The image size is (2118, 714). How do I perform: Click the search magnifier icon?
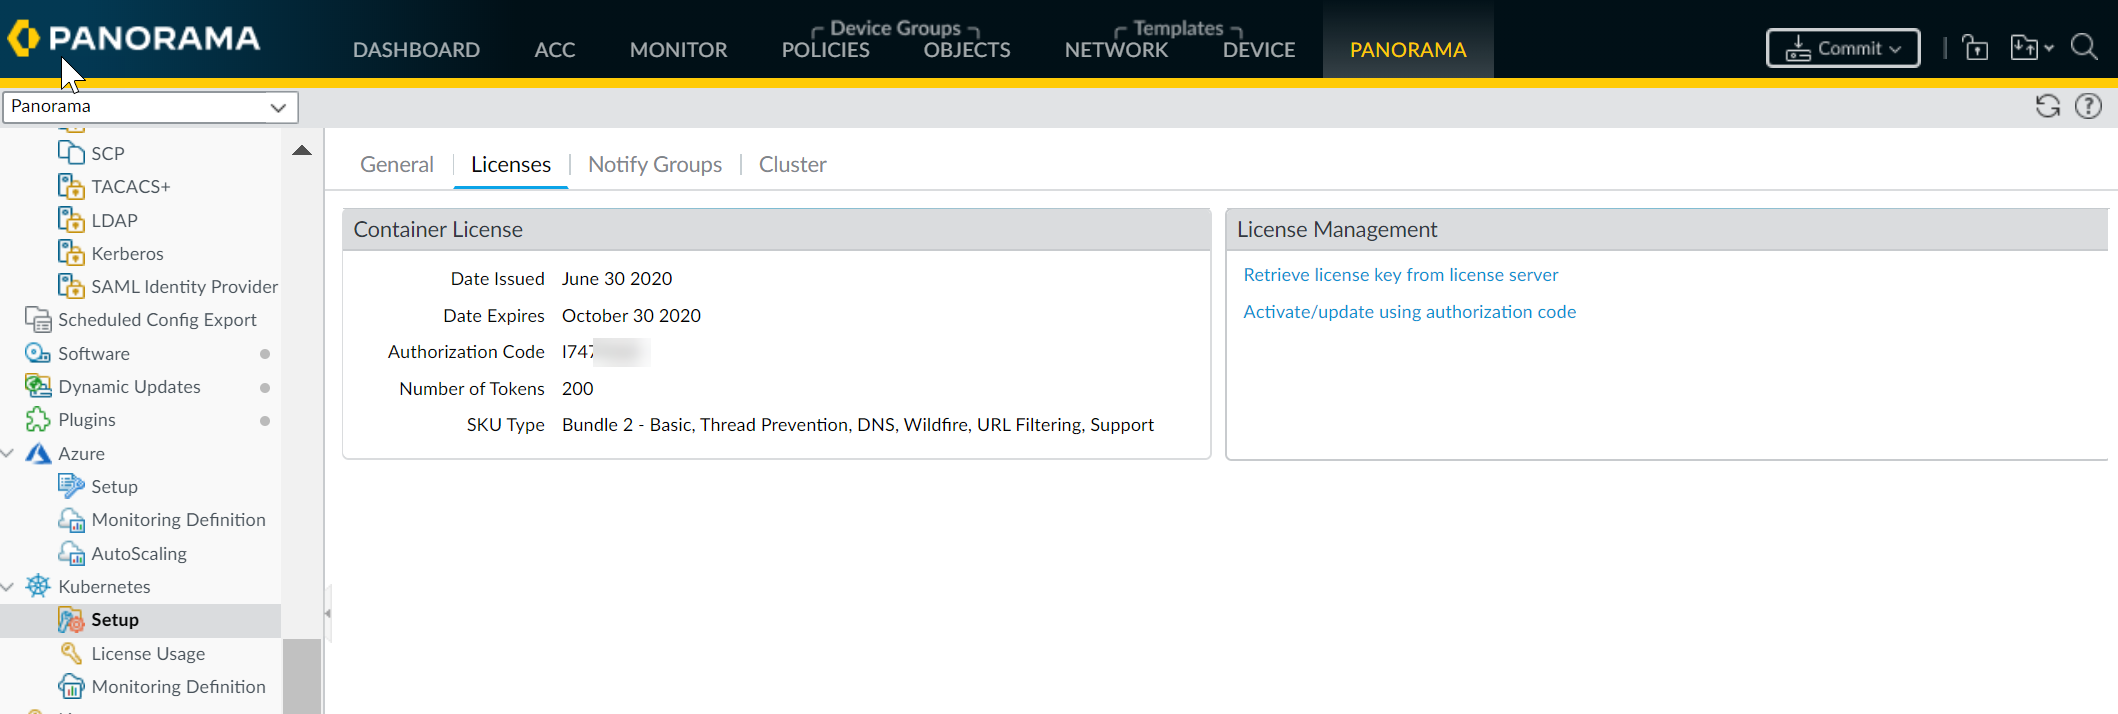coord(2084,47)
